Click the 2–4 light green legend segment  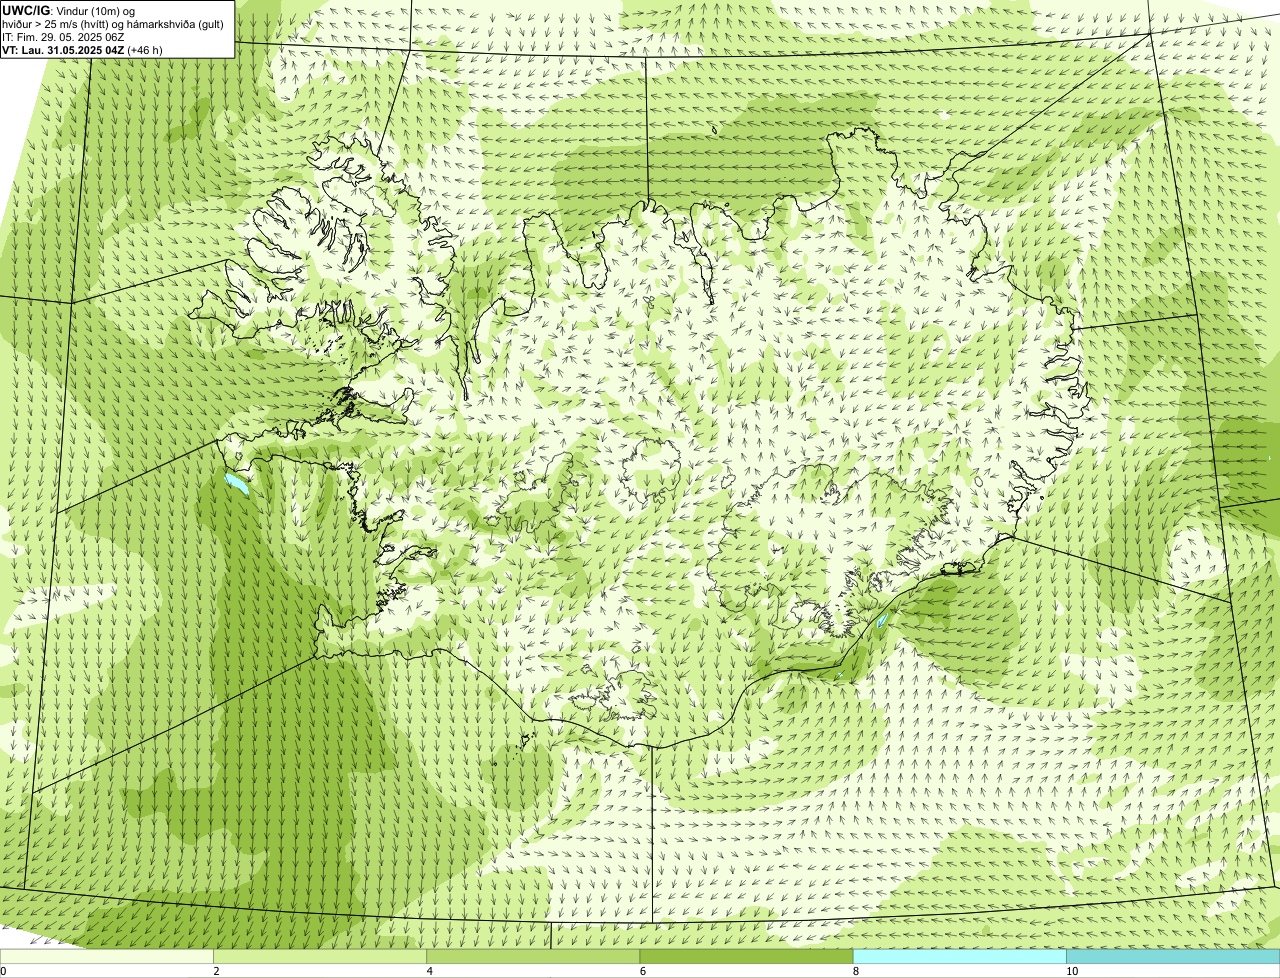tap(320, 956)
